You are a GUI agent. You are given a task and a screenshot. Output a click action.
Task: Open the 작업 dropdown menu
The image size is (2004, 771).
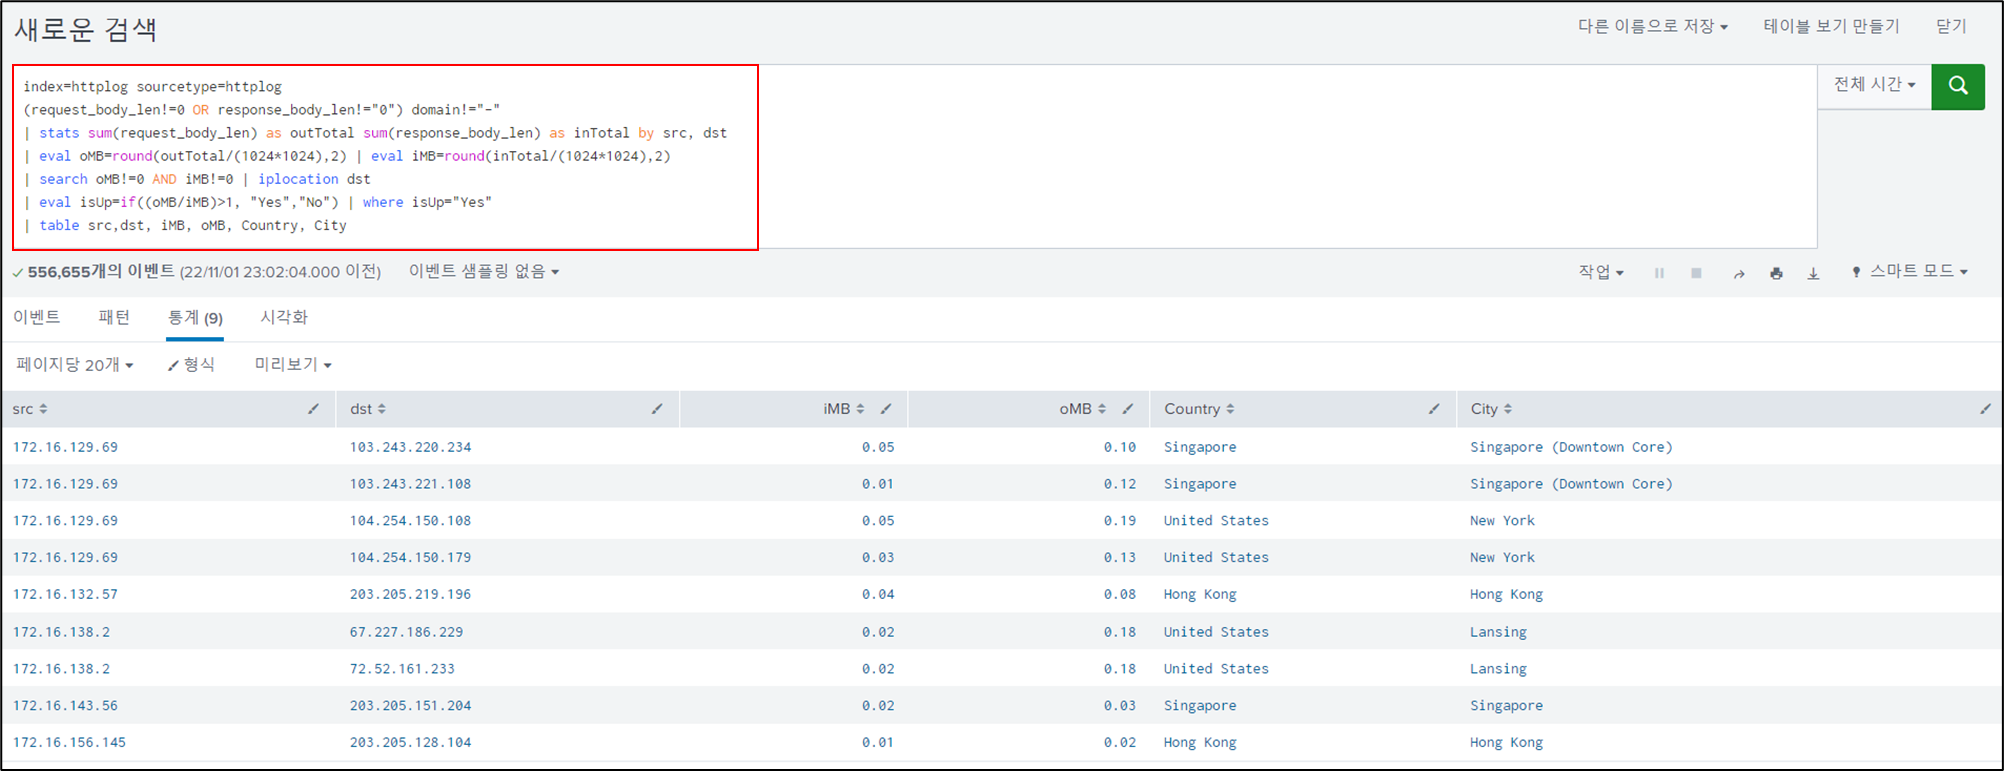pyautogui.click(x=1601, y=272)
